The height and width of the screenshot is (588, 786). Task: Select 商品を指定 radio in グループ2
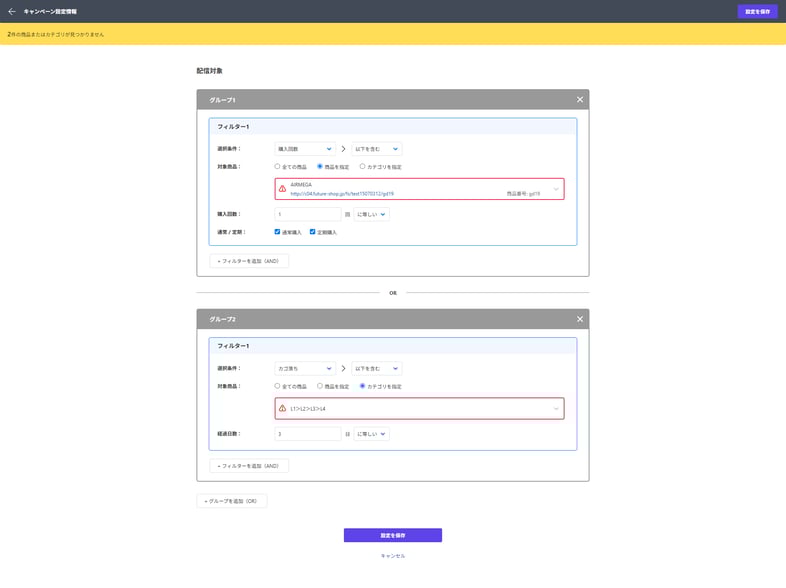pos(320,386)
